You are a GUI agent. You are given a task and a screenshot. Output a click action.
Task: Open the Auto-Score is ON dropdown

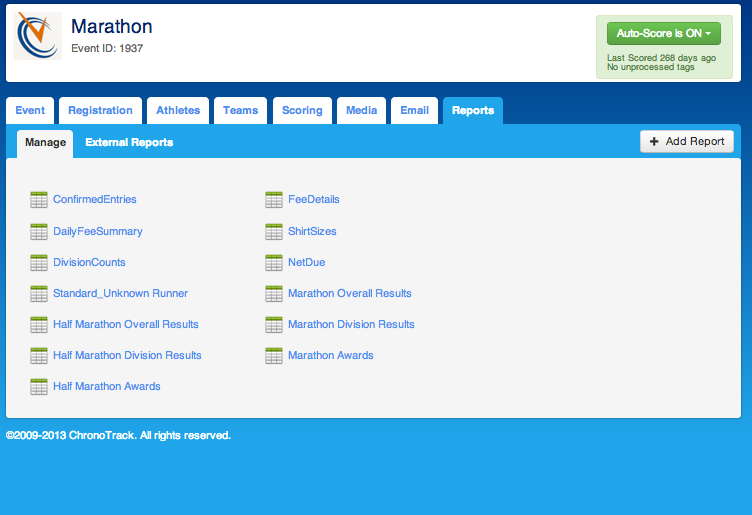tap(664, 34)
